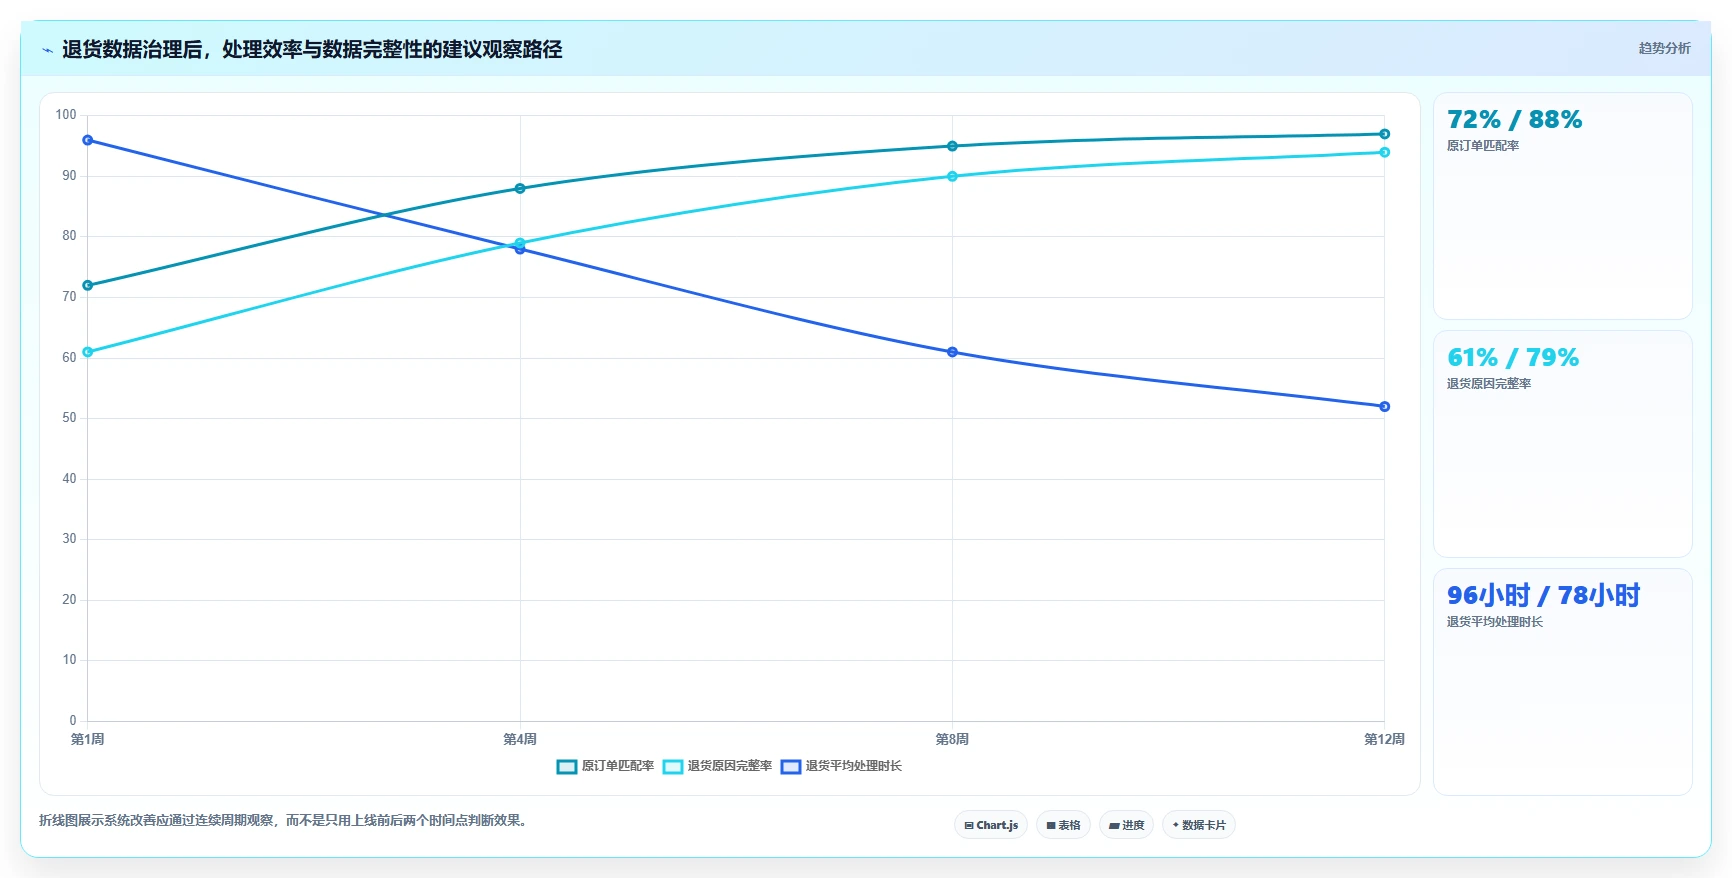The image size is (1732, 878).
Task: Click the header title 退货数据治理后
Action: [x=131, y=49]
